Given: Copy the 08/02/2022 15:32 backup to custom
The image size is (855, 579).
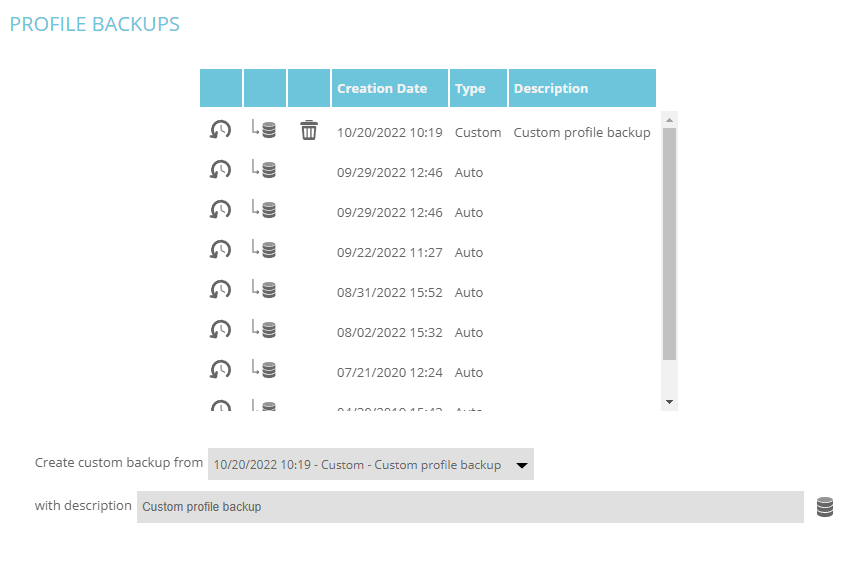Looking at the screenshot, I should 264,330.
